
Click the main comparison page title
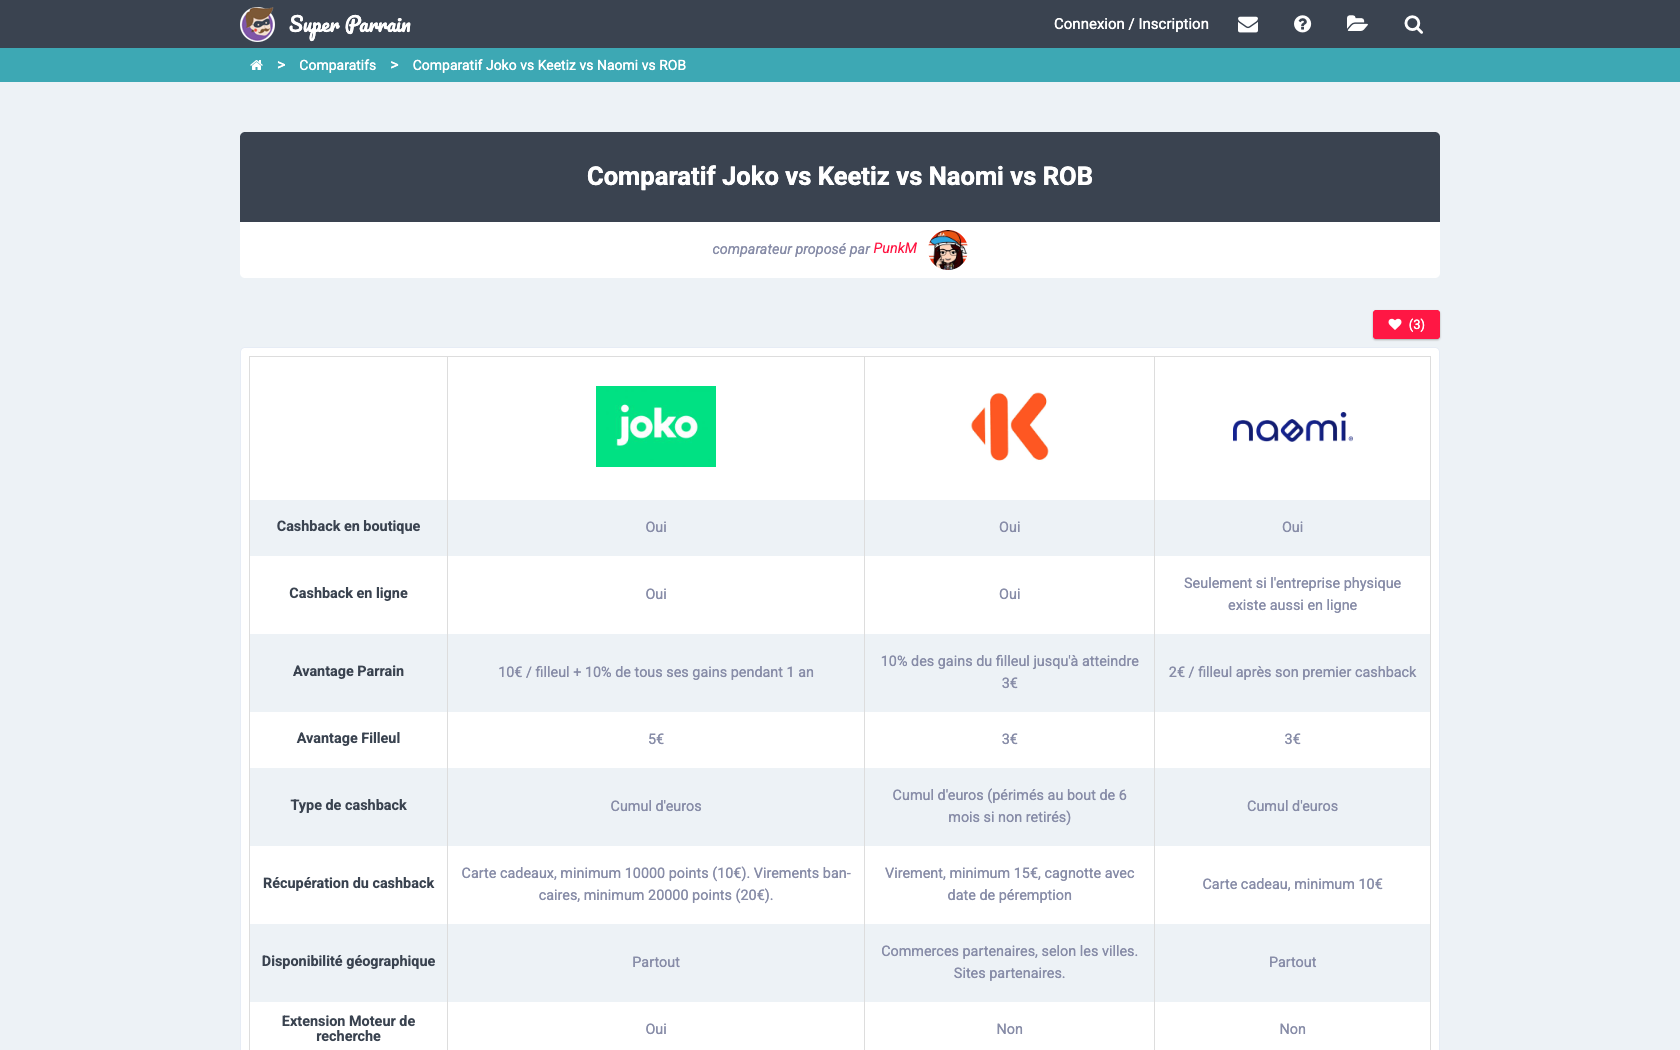(x=839, y=176)
